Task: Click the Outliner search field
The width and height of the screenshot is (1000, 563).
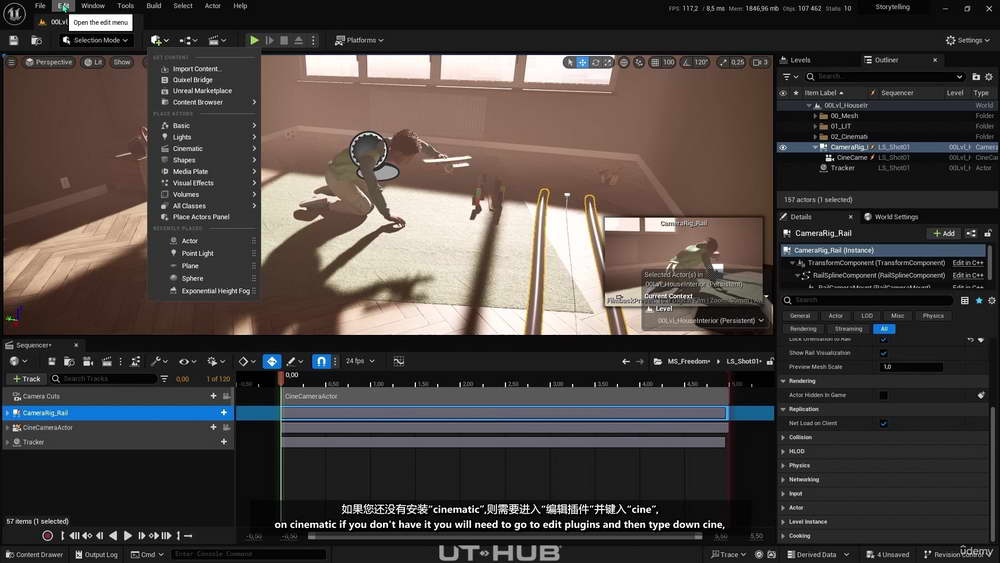Action: [x=884, y=77]
